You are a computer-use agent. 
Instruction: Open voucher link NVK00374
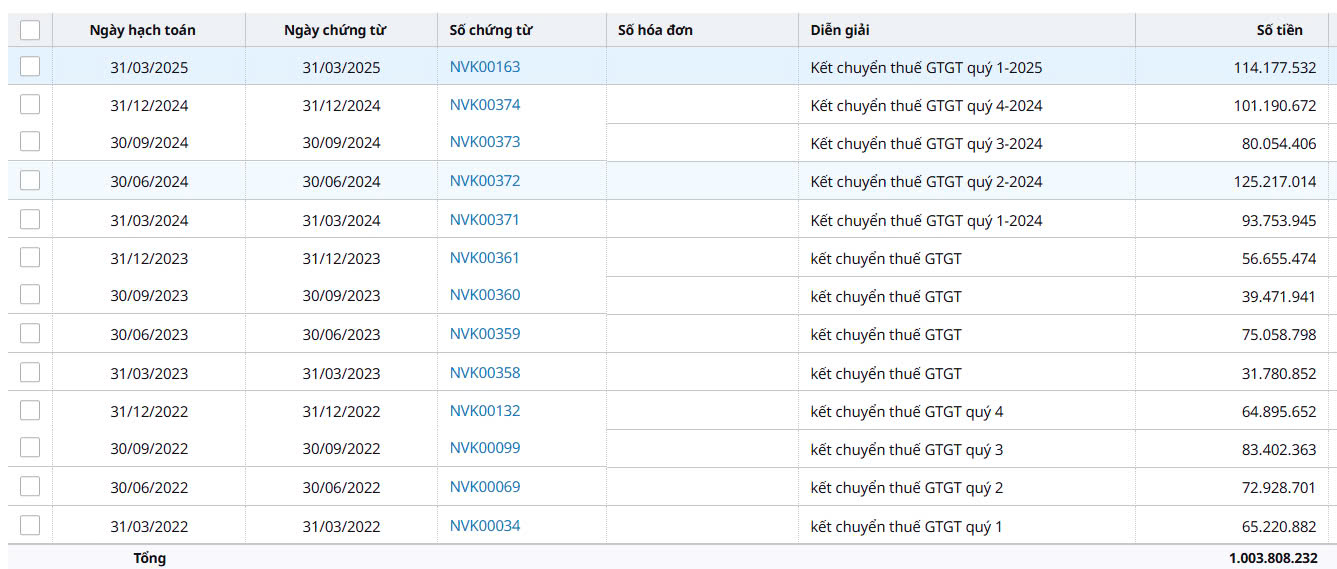[x=485, y=105]
